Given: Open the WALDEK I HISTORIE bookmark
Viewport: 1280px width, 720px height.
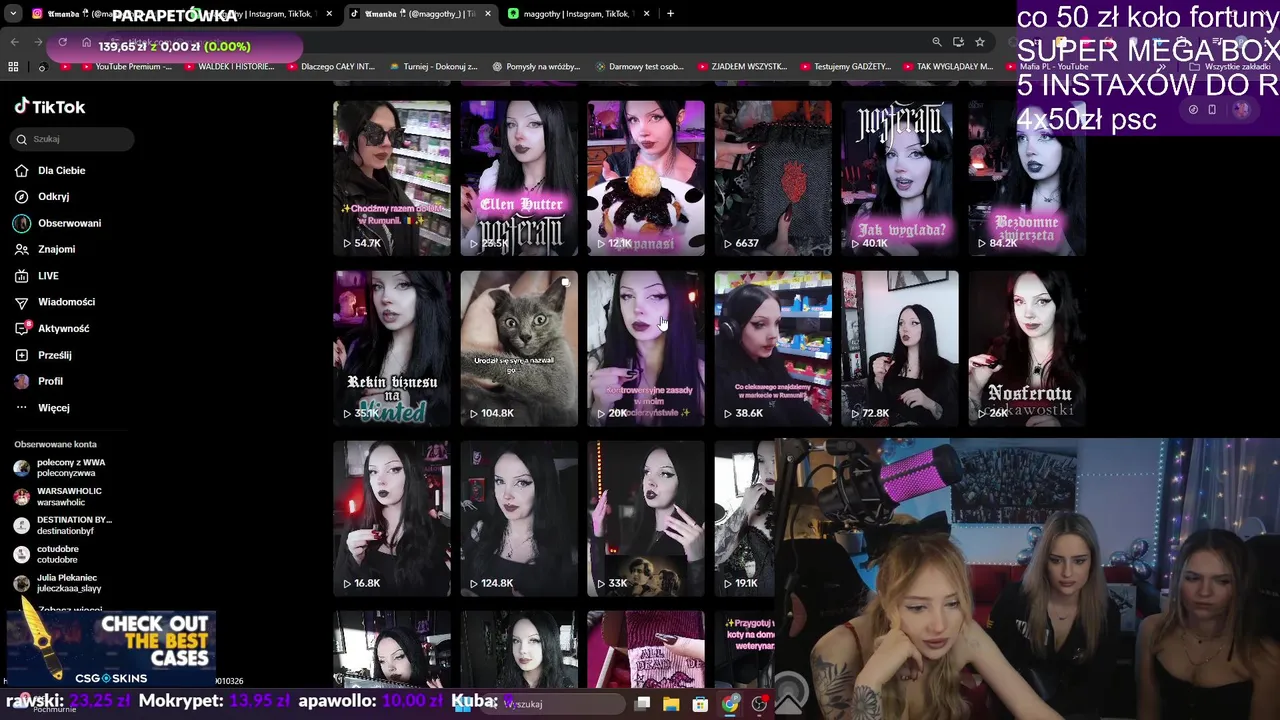Looking at the screenshot, I should tap(228, 67).
